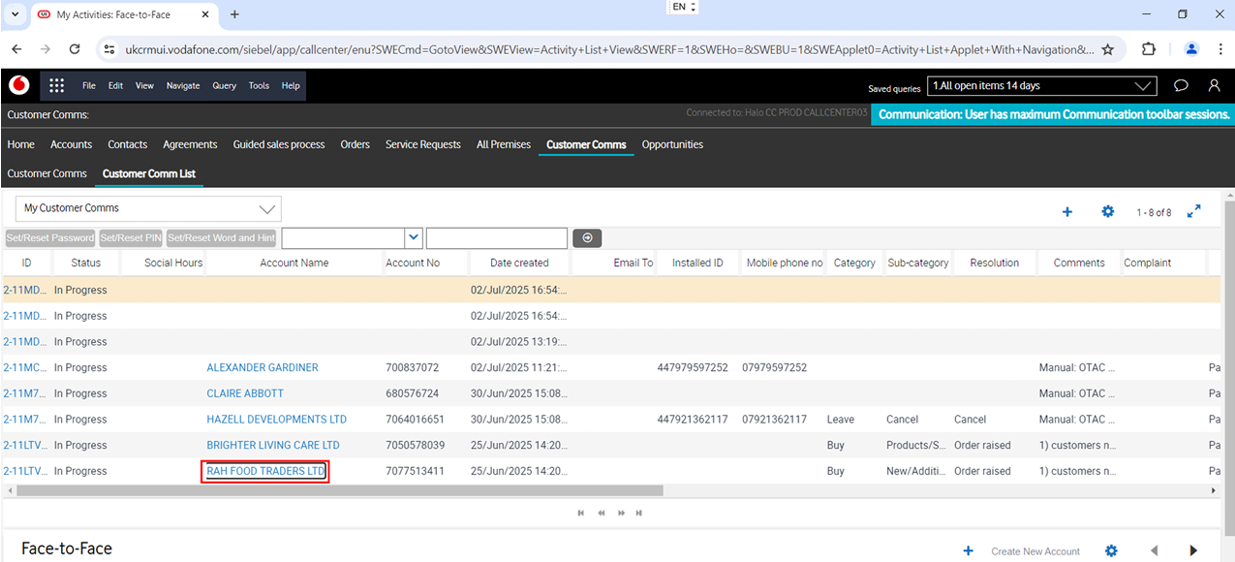The image size is (1235, 562).
Task: Open BRIGHTER LIVING CARE LTD account link
Action: coord(273,446)
